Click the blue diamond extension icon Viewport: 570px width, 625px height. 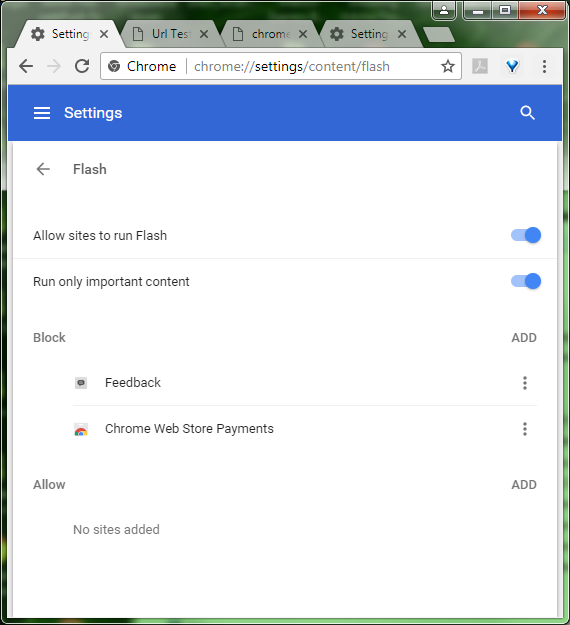(512, 66)
